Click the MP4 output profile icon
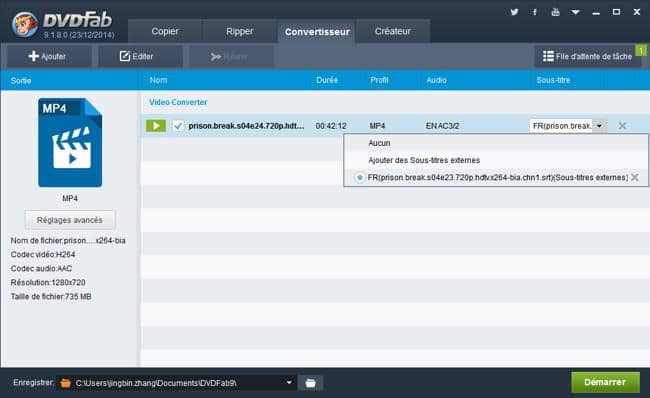 pyautogui.click(x=70, y=143)
